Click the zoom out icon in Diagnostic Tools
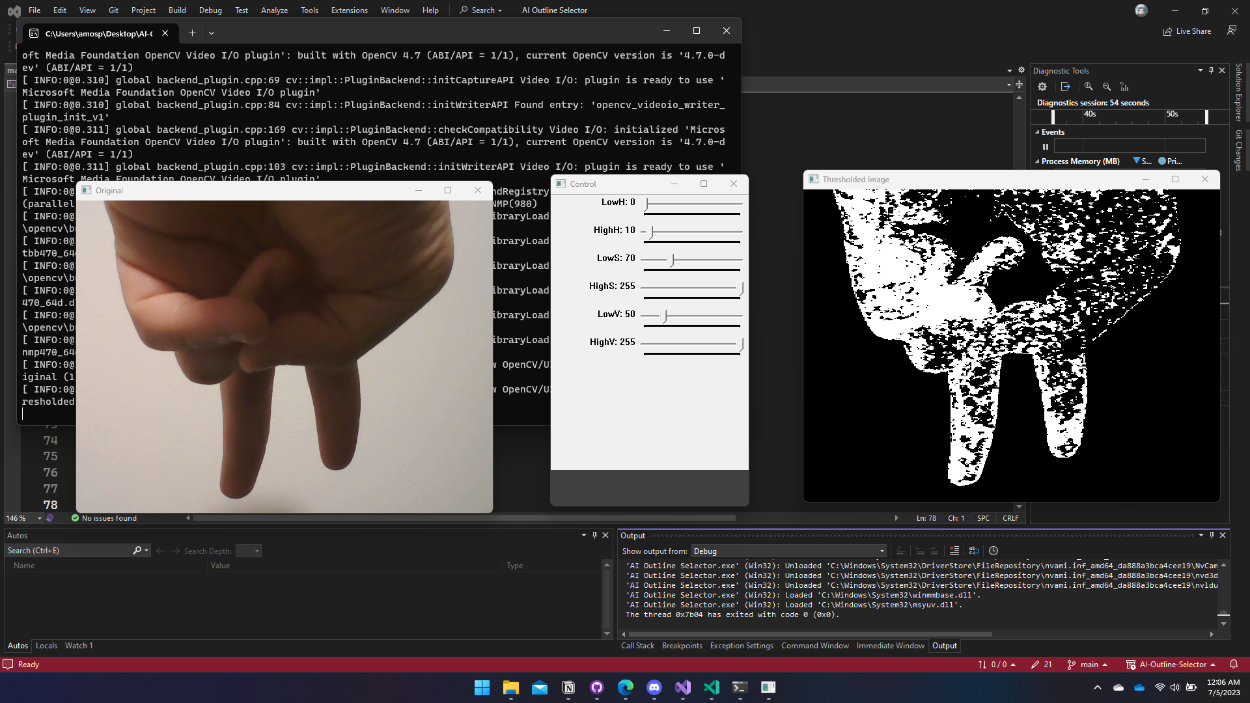The height and width of the screenshot is (703, 1250). click(1106, 87)
